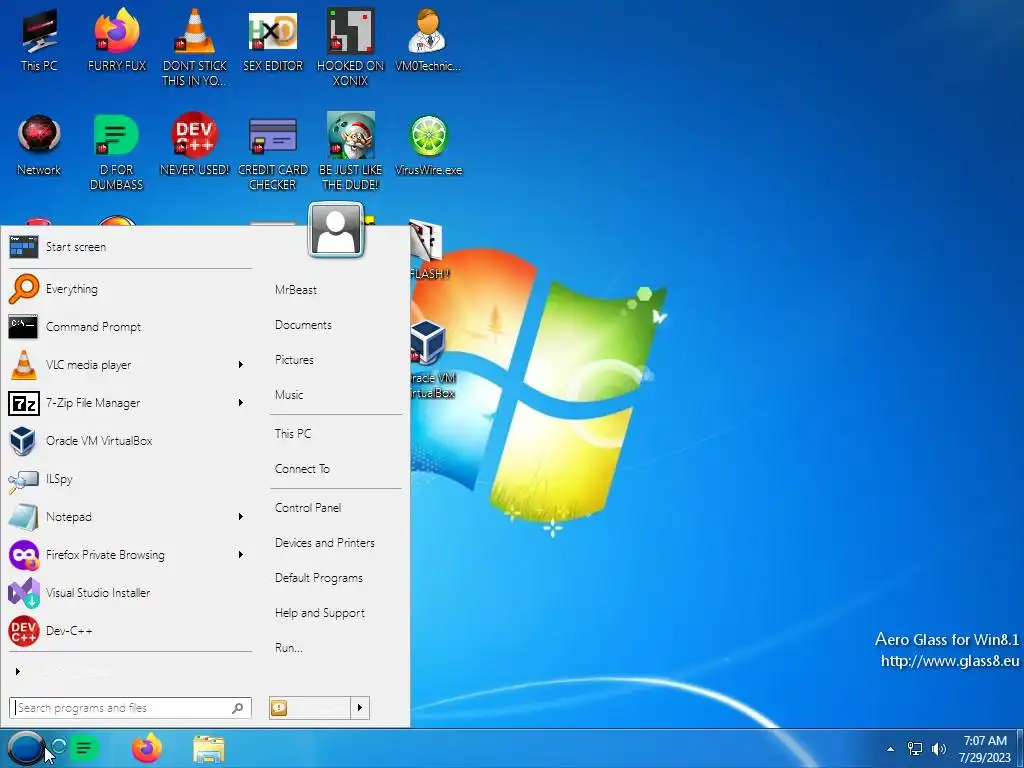Launch Firefox Private Browsing from Start menu
The image size is (1024, 768).
coord(130,554)
